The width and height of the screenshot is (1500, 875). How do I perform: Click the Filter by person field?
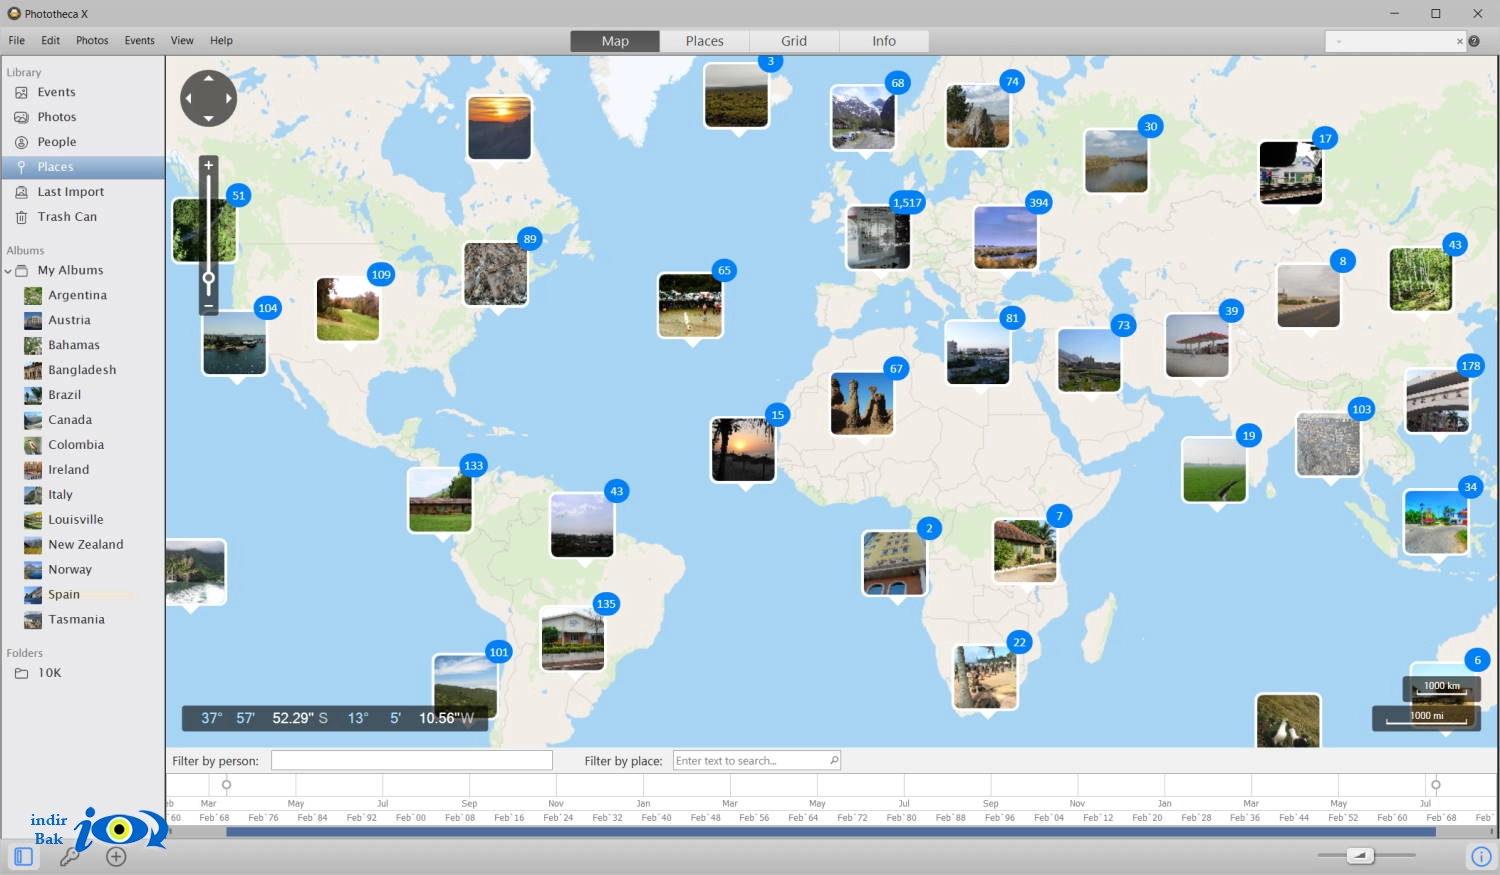coord(412,761)
